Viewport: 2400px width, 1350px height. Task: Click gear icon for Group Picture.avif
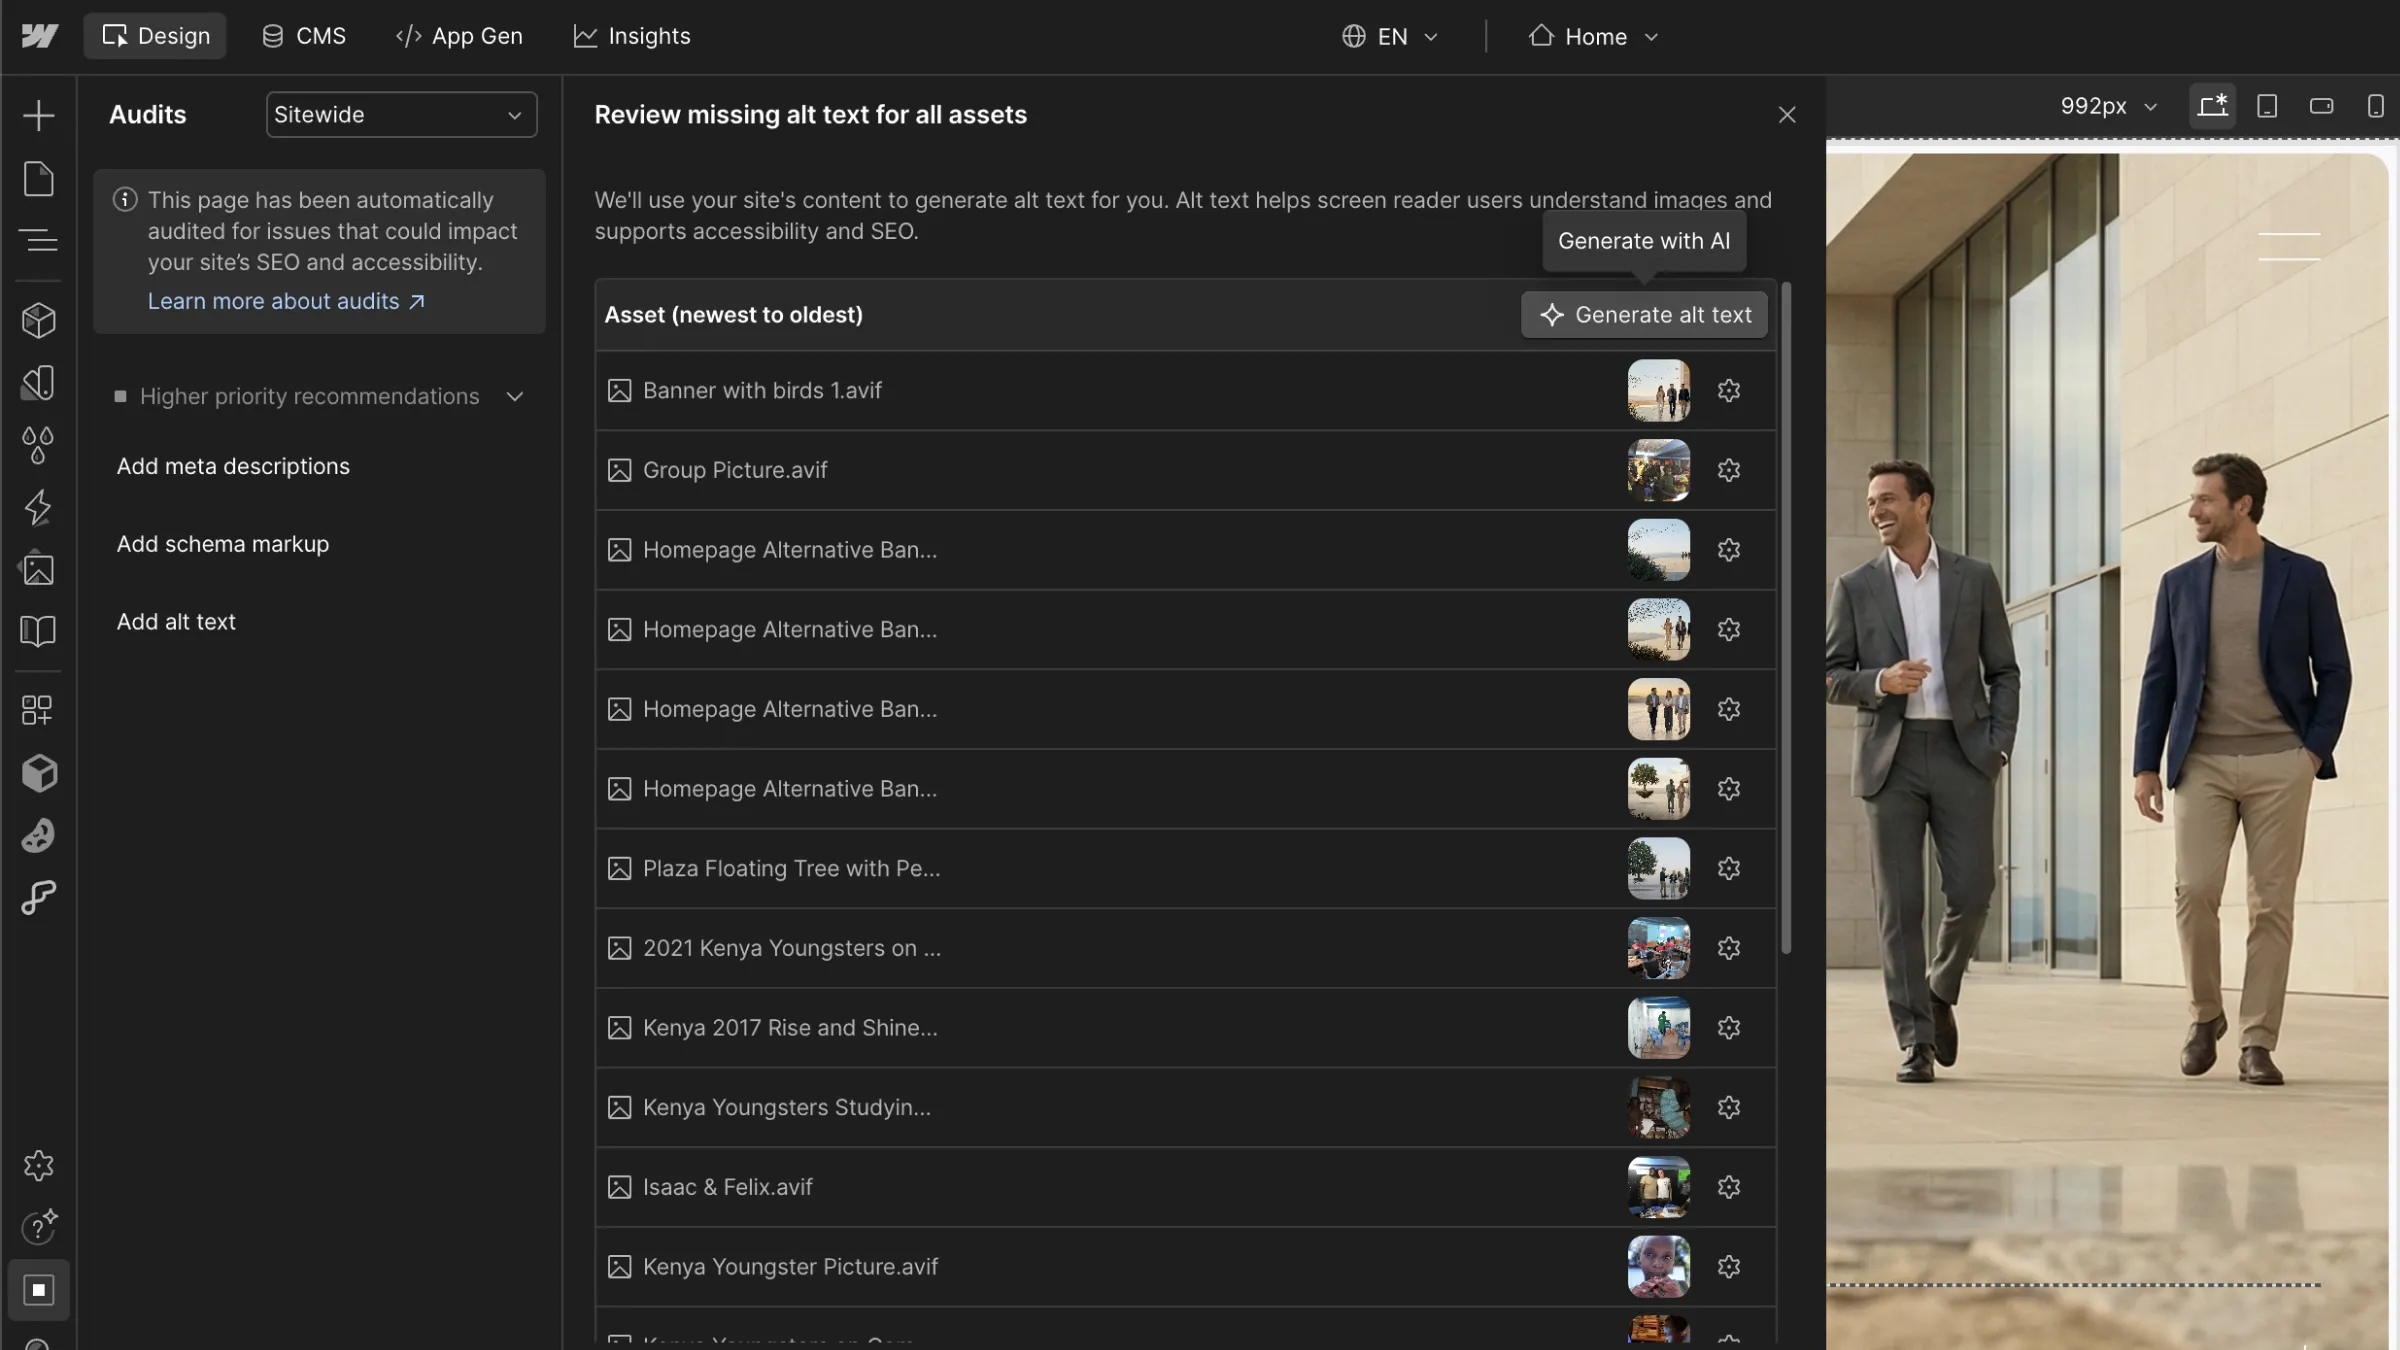tap(1729, 470)
